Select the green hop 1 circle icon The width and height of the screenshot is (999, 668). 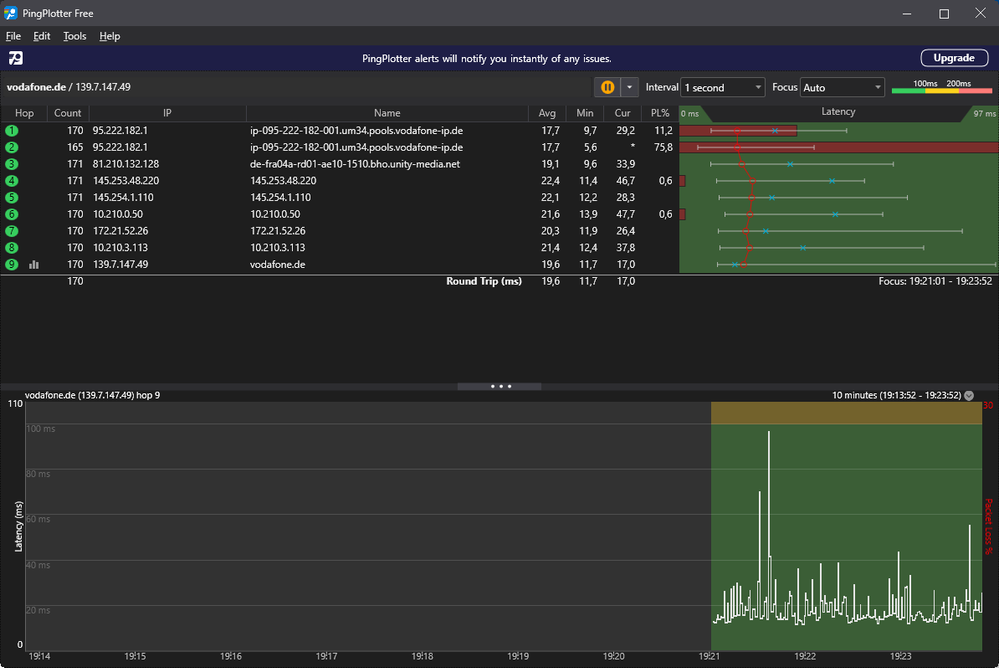(12, 130)
